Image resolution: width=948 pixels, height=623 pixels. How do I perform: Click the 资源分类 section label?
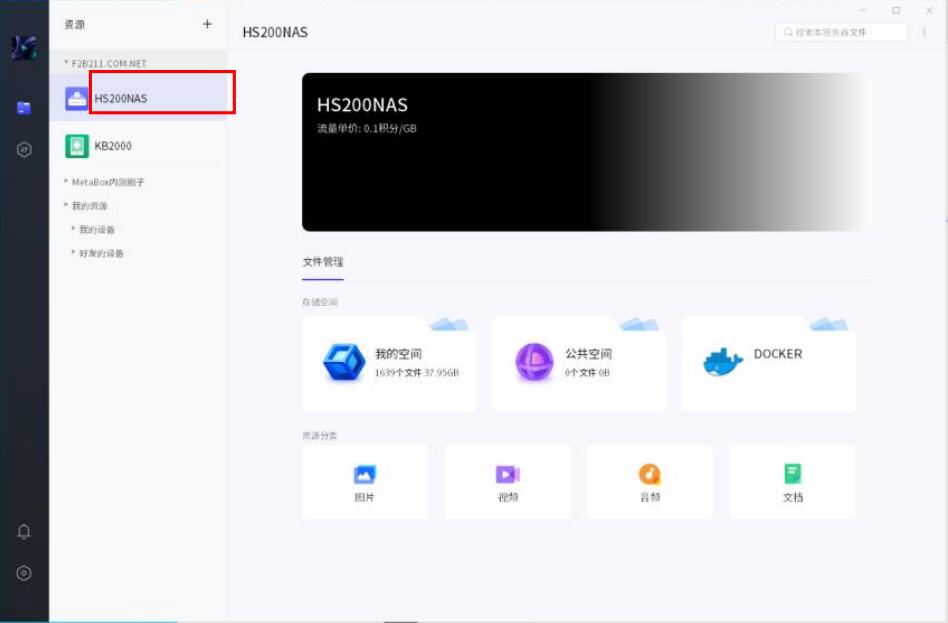320,435
